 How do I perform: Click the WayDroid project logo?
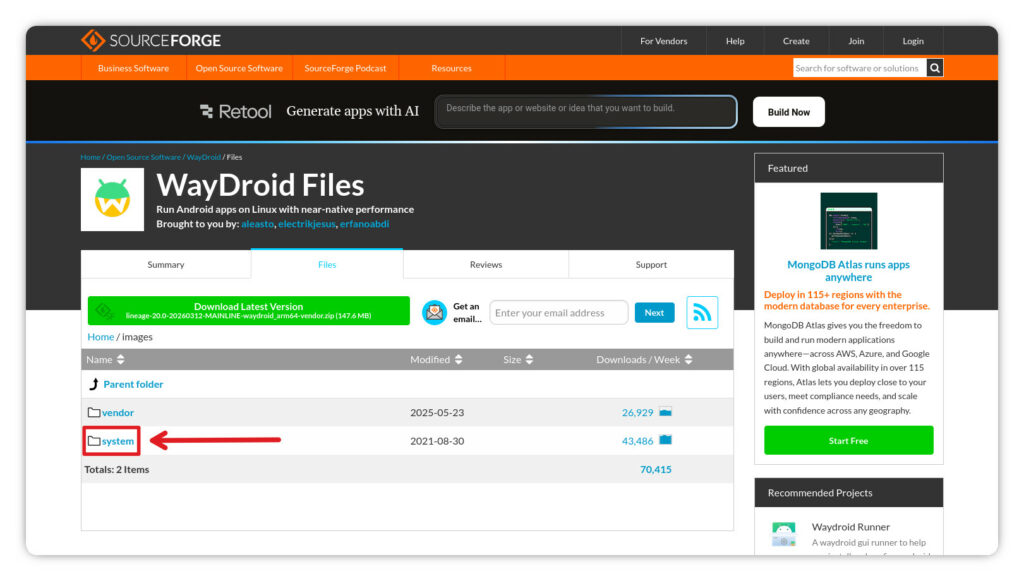112,199
